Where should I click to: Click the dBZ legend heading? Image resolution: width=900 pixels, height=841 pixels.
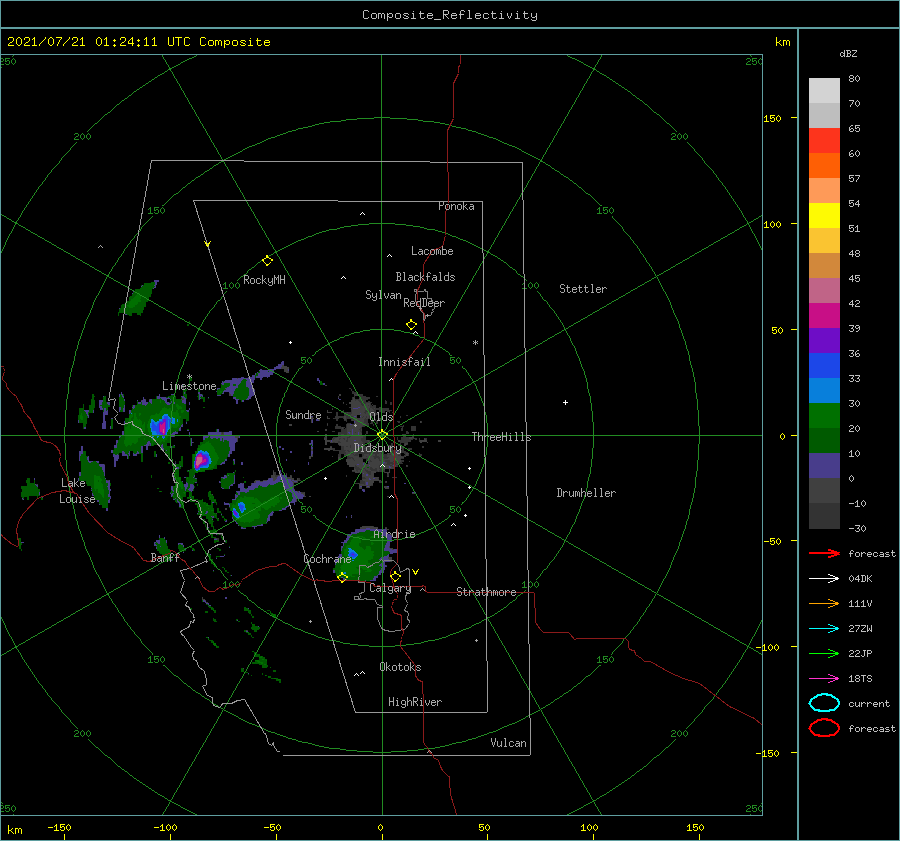pyautogui.click(x=848, y=53)
